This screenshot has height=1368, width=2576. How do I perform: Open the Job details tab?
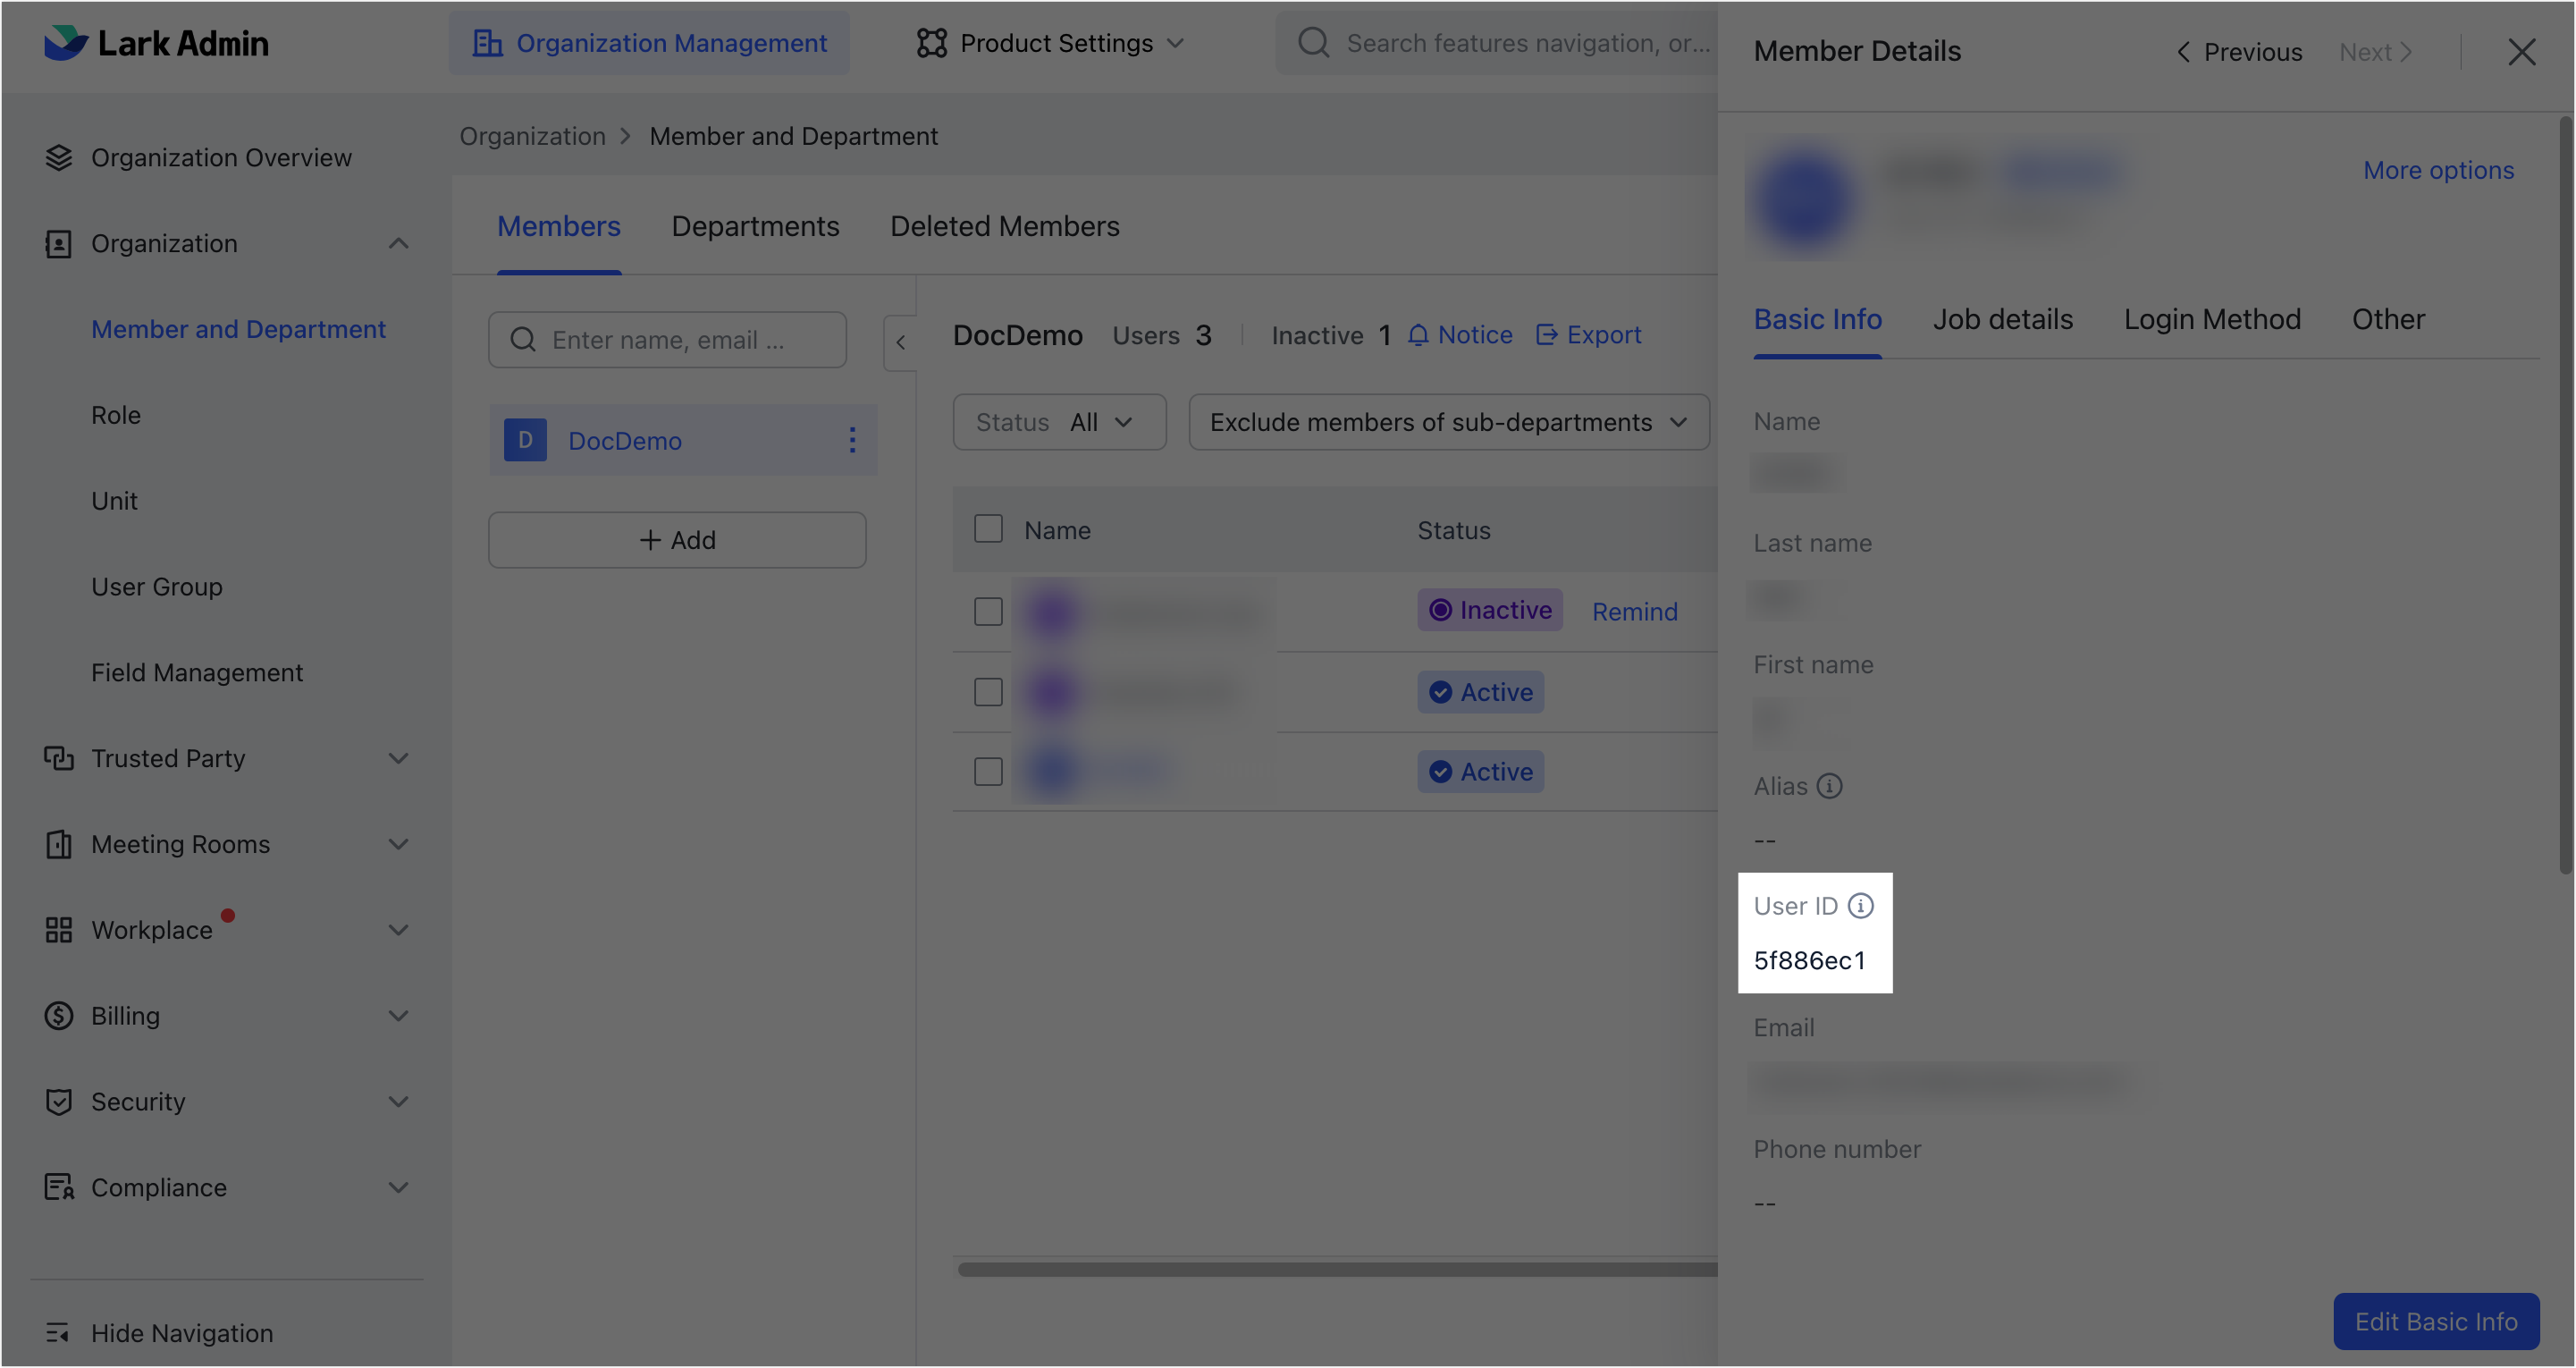(x=2002, y=319)
